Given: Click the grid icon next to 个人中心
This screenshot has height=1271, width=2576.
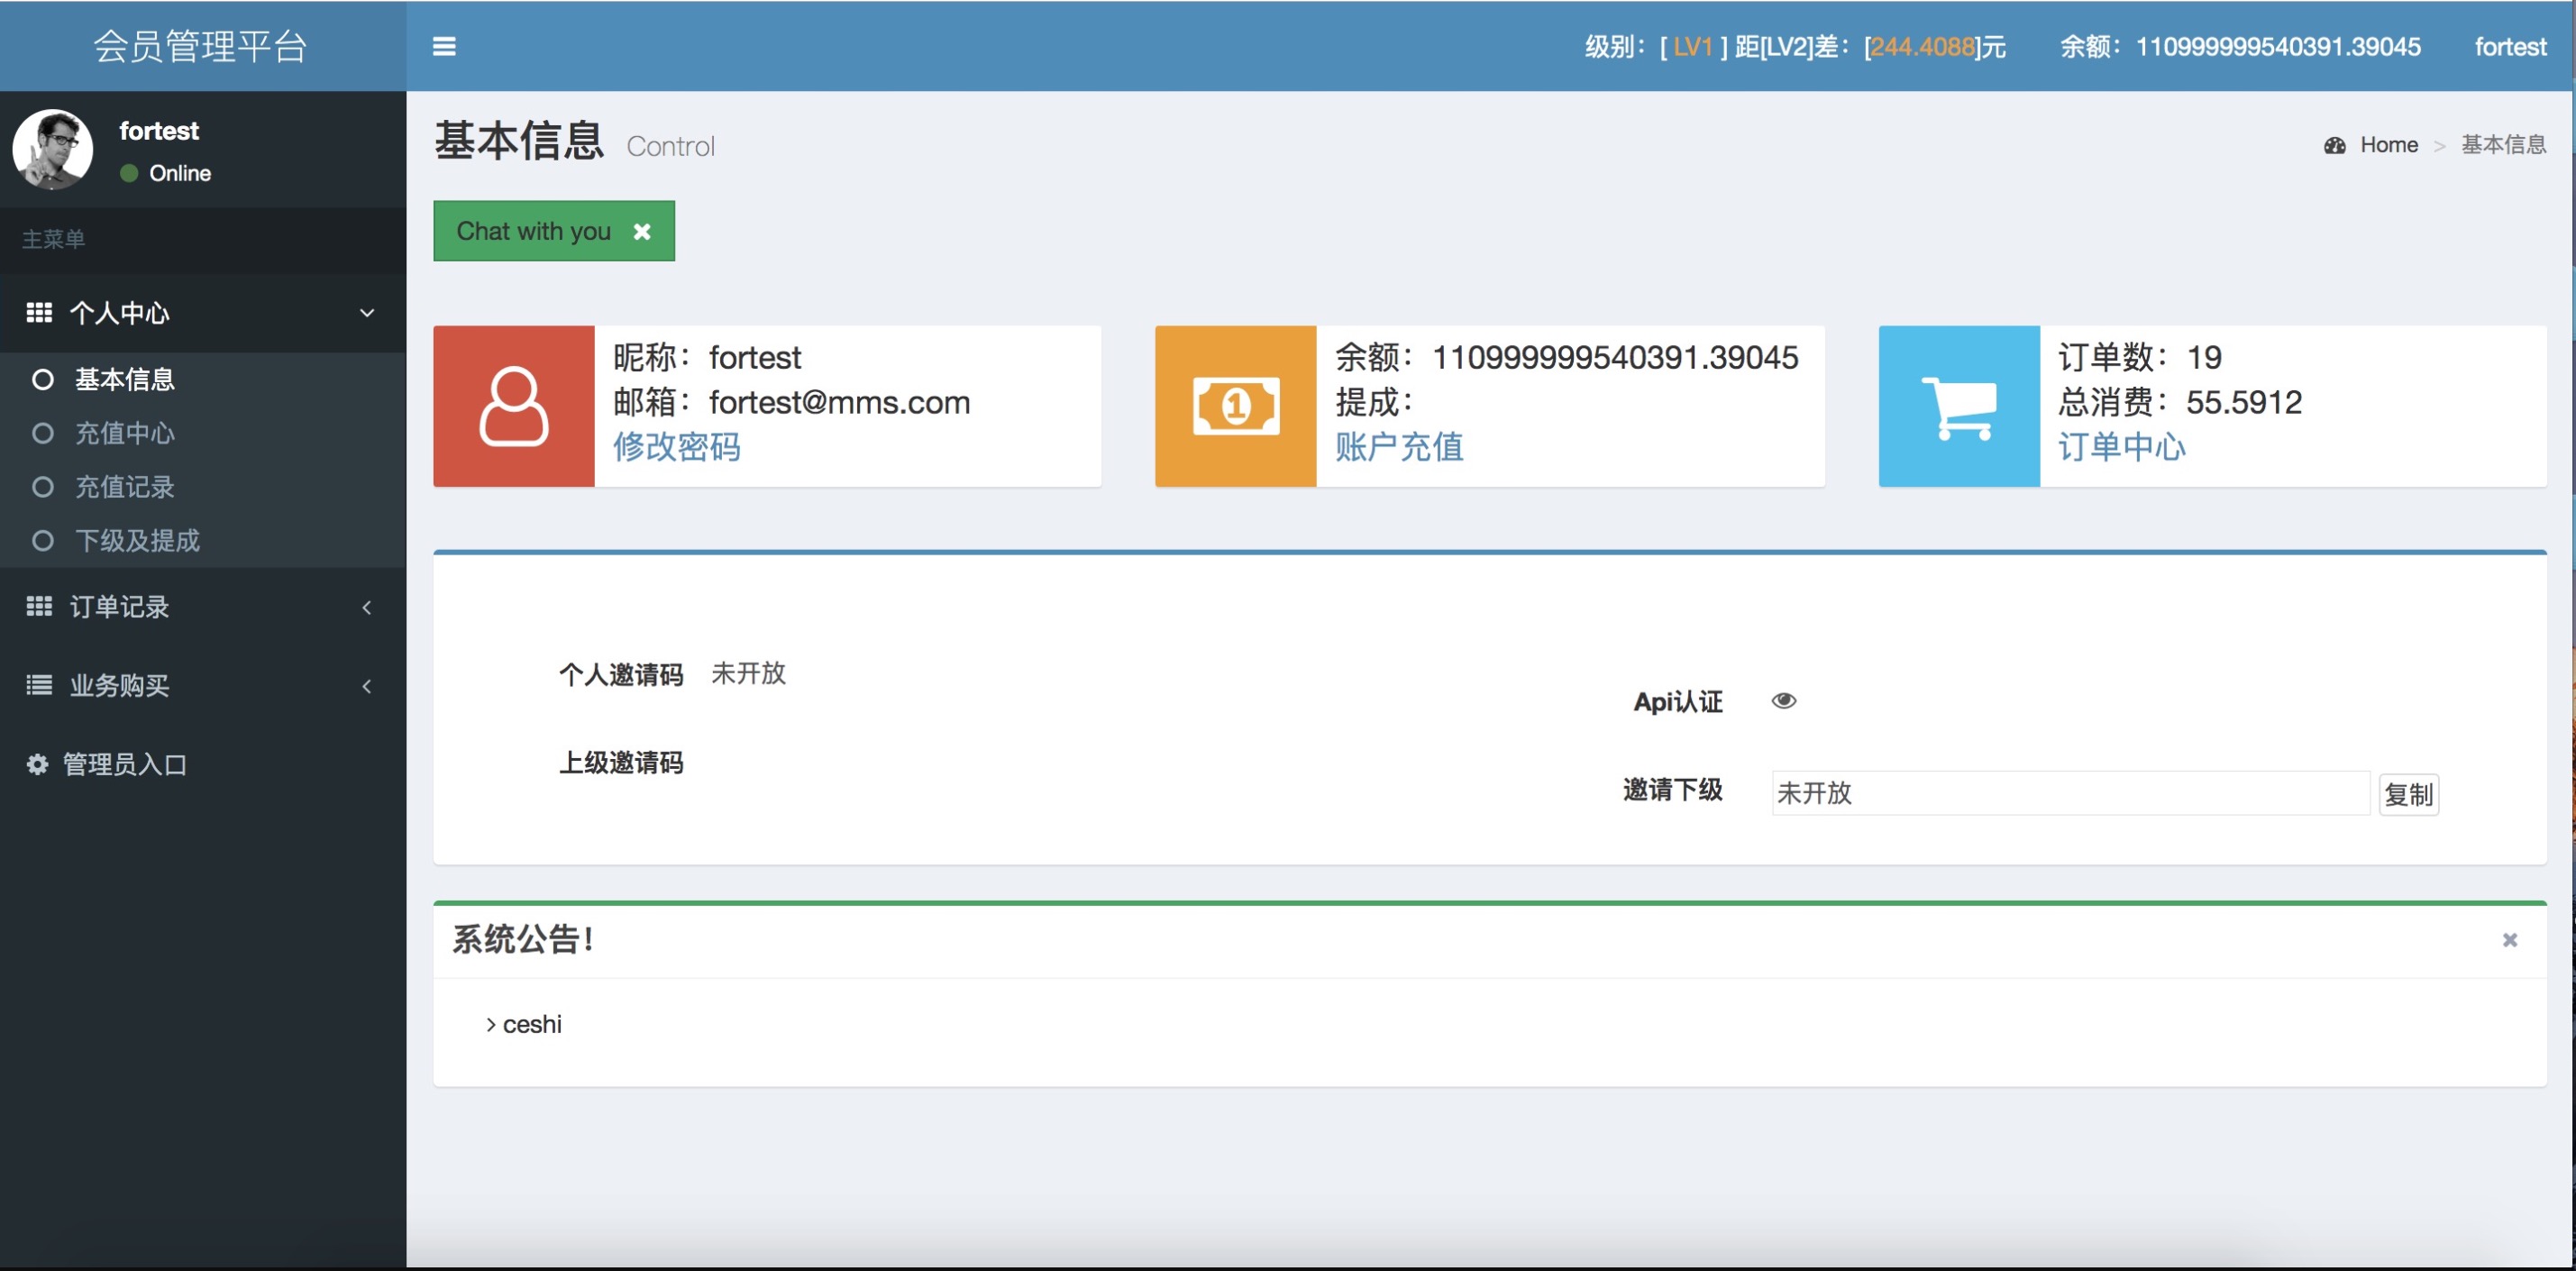Looking at the screenshot, I should click(x=39, y=313).
